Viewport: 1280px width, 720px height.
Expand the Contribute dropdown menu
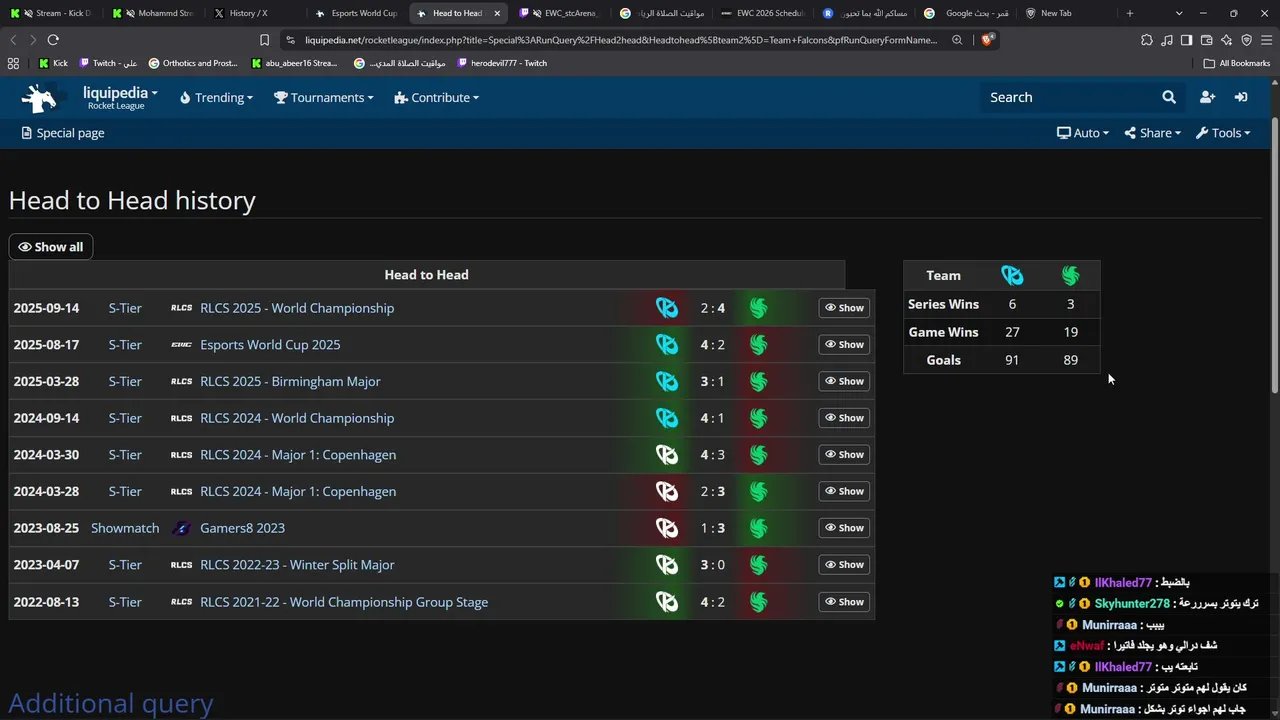point(437,97)
